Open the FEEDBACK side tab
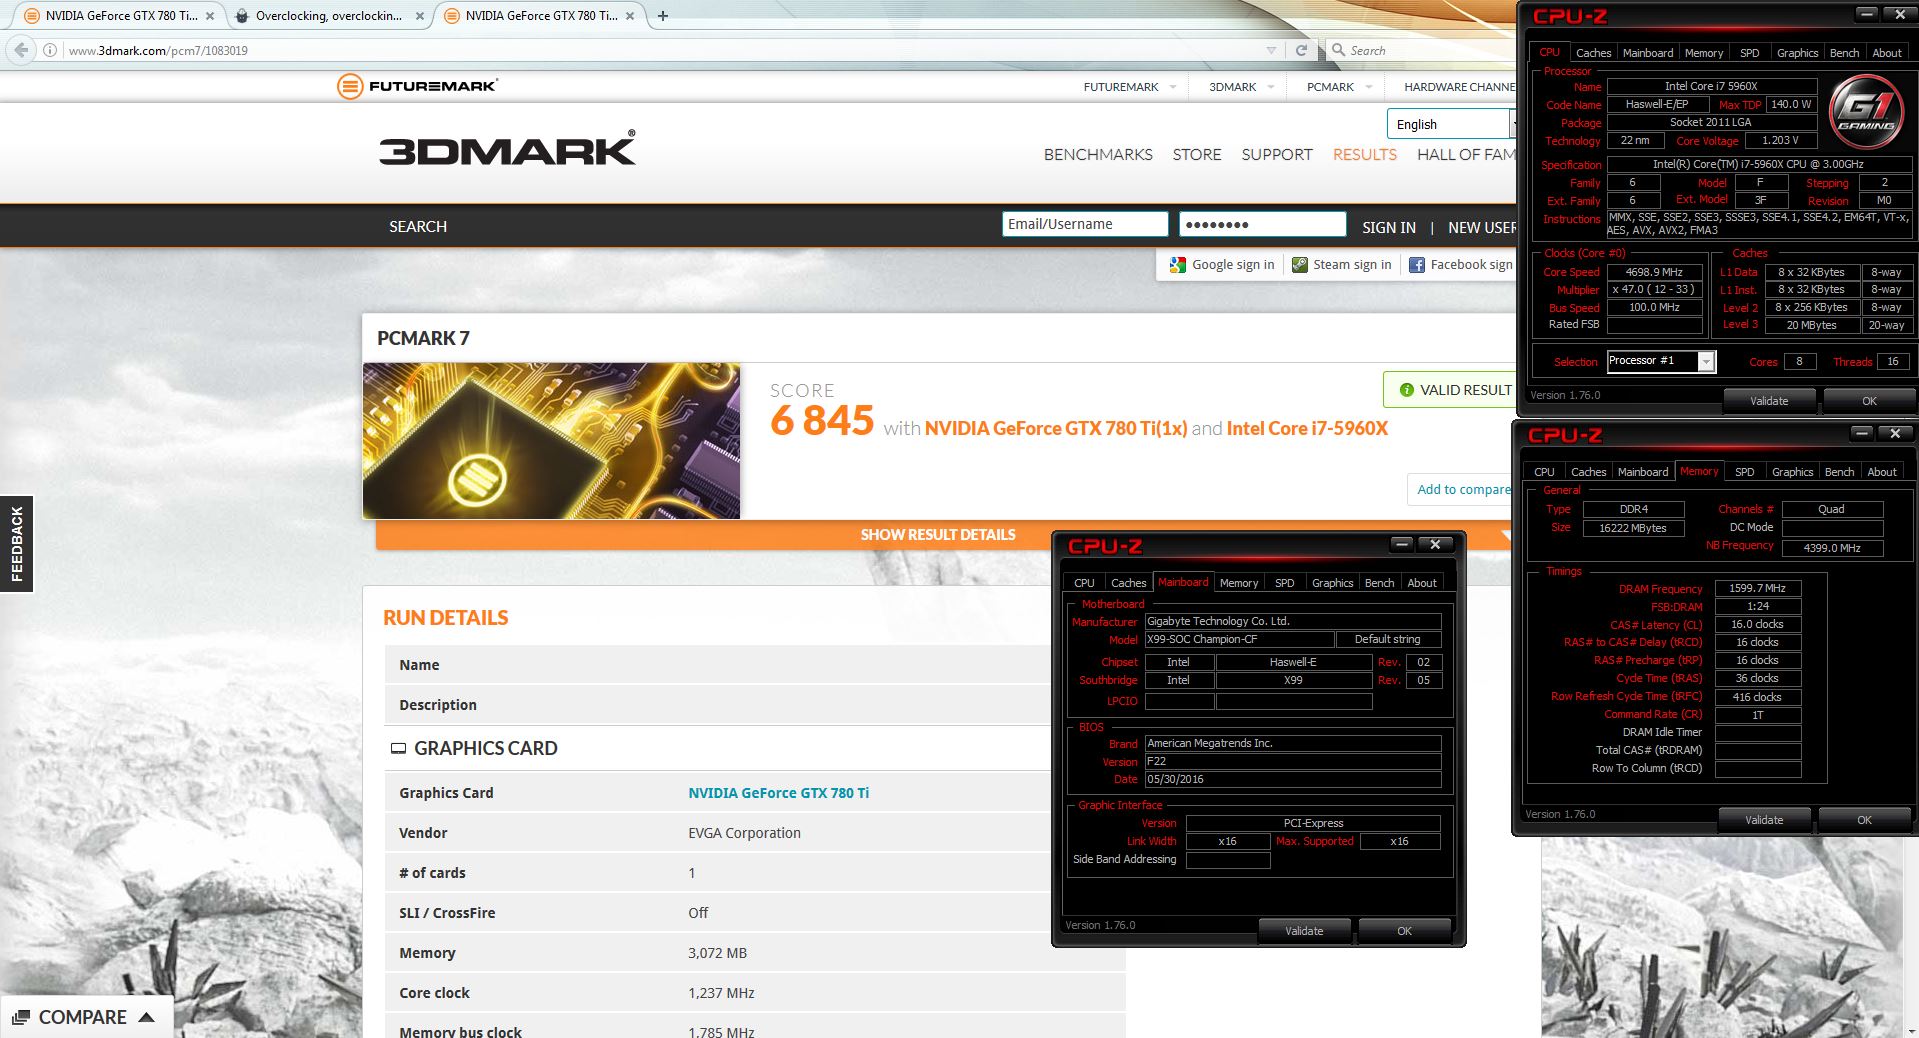1919x1038 pixels. [x=16, y=544]
